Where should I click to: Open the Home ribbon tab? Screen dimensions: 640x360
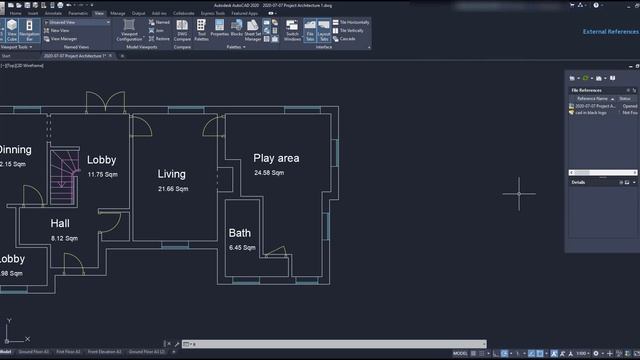16,13
